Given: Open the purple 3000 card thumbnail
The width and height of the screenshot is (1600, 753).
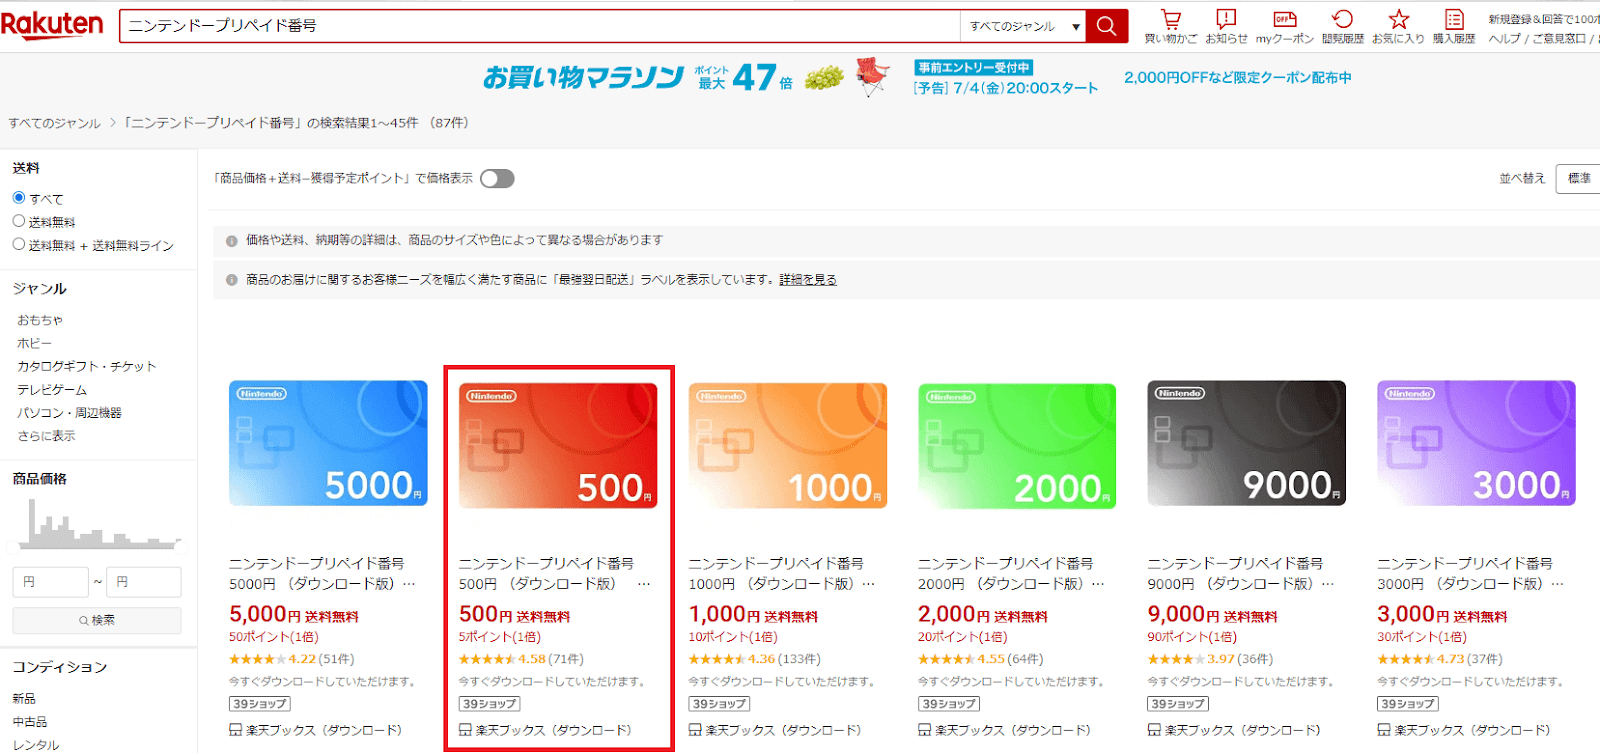Looking at the screenshot, I should (1476, 443).
